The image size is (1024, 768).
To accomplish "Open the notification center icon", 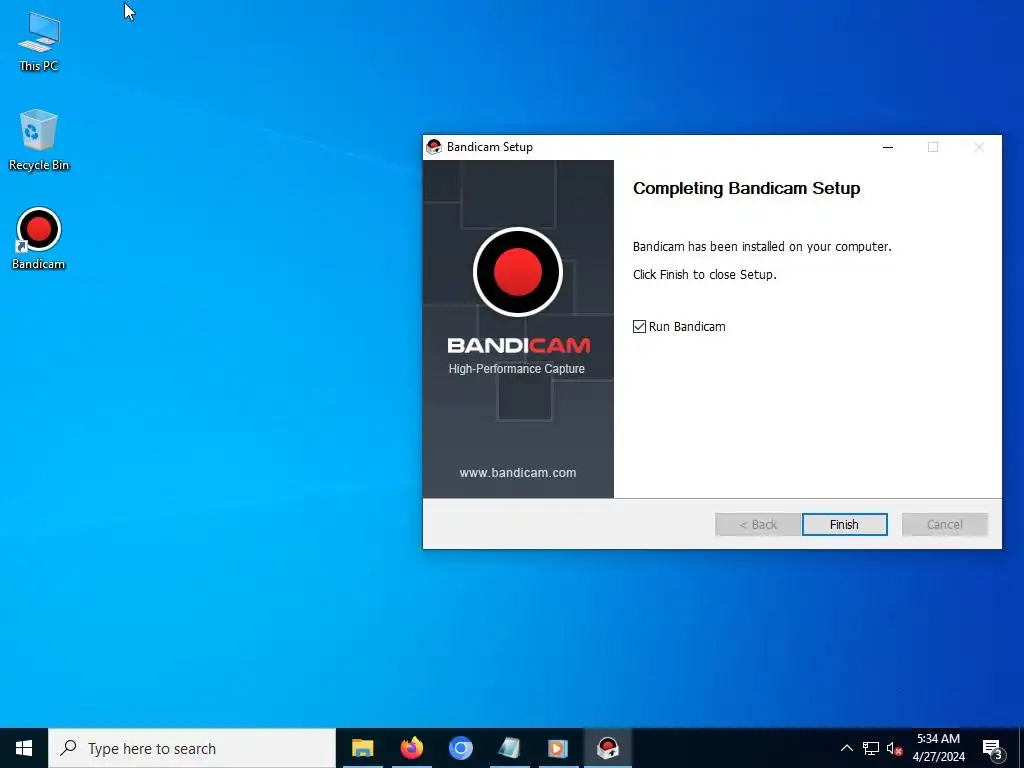I will pyautogui.click(x=993, y=750).
